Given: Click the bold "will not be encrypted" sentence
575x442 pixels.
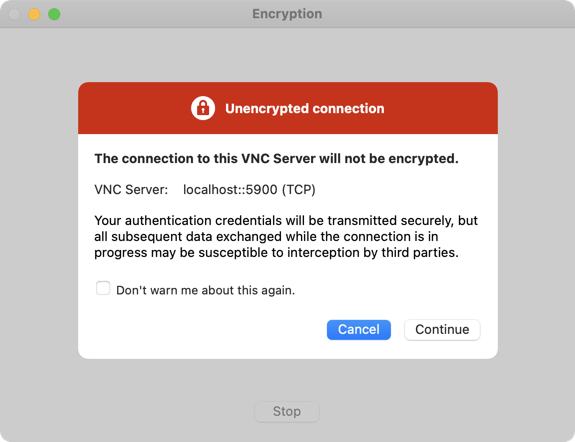Looking at the screenshot, I should 276,158.
